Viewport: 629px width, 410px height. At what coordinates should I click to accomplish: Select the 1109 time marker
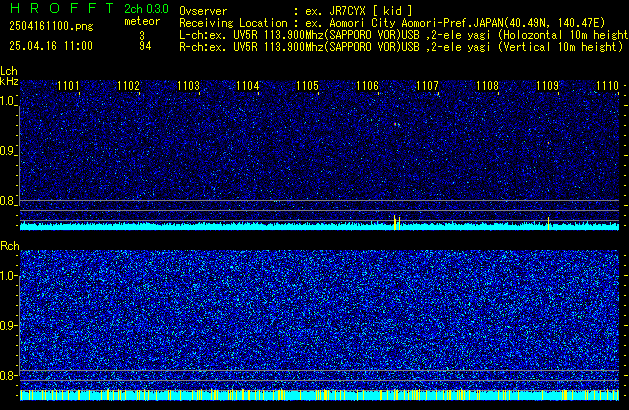[547, 86]
